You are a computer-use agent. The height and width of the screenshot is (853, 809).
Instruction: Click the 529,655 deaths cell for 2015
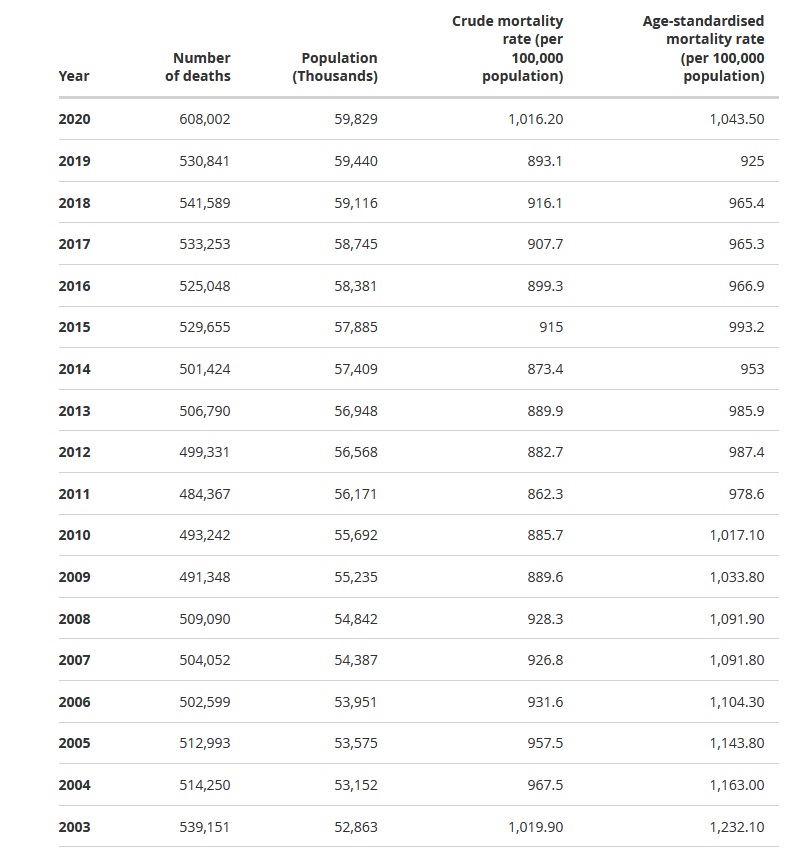pyautogui.click(x=205, y=327)
